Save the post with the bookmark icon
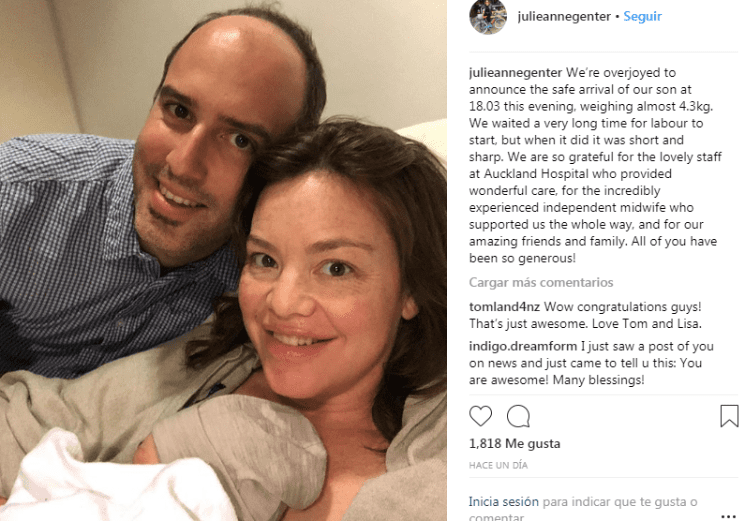745x521 pixels. (x=729, y=416)
